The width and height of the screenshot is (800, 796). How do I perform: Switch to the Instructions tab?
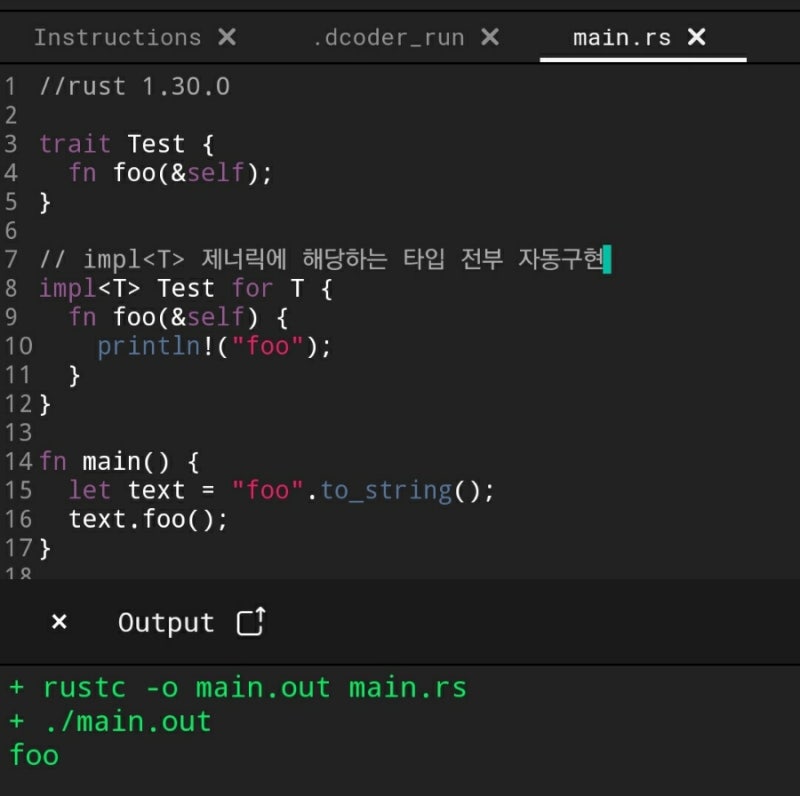(117, 37)
